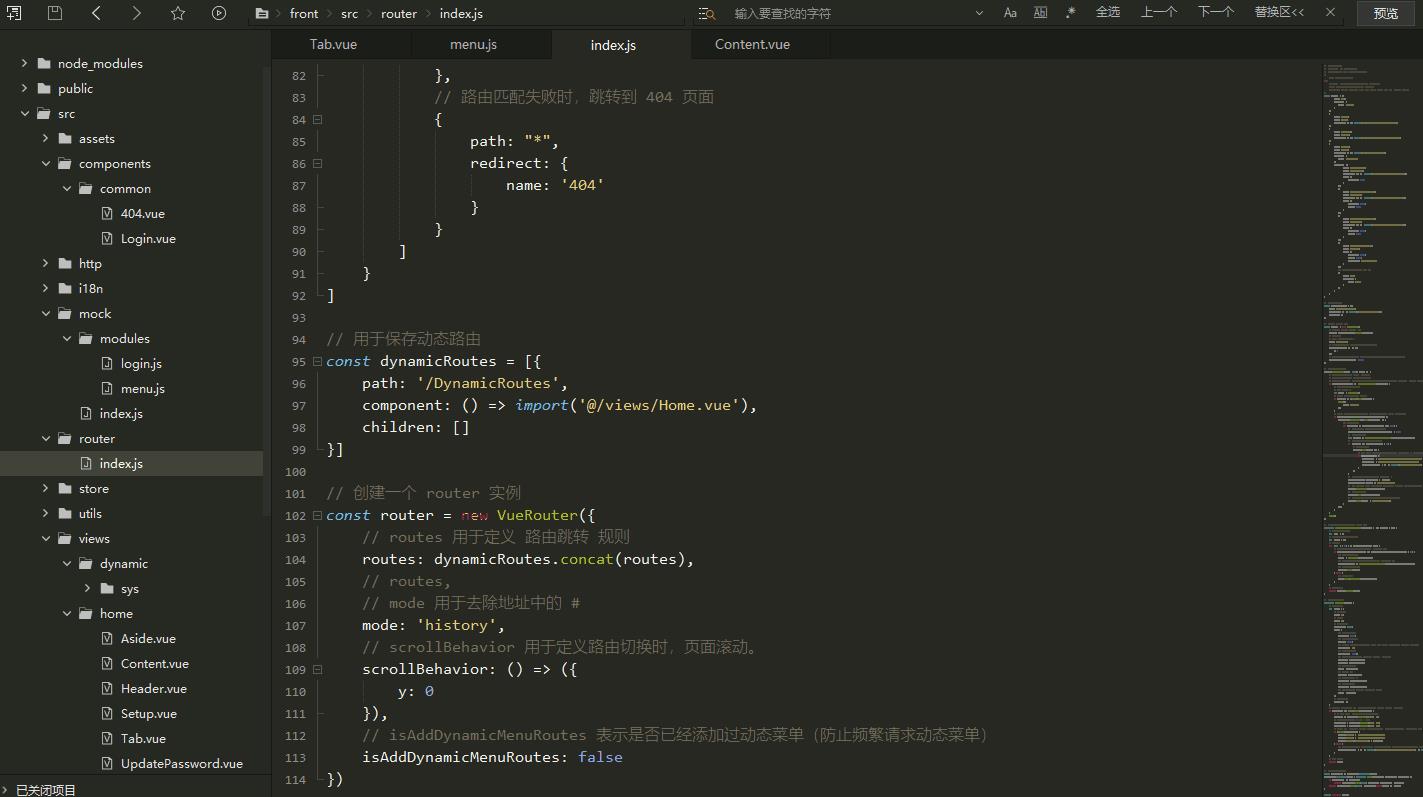The image size is (1423, 797).
Task: Click the Setup.vue file icon
Action: 108,713
